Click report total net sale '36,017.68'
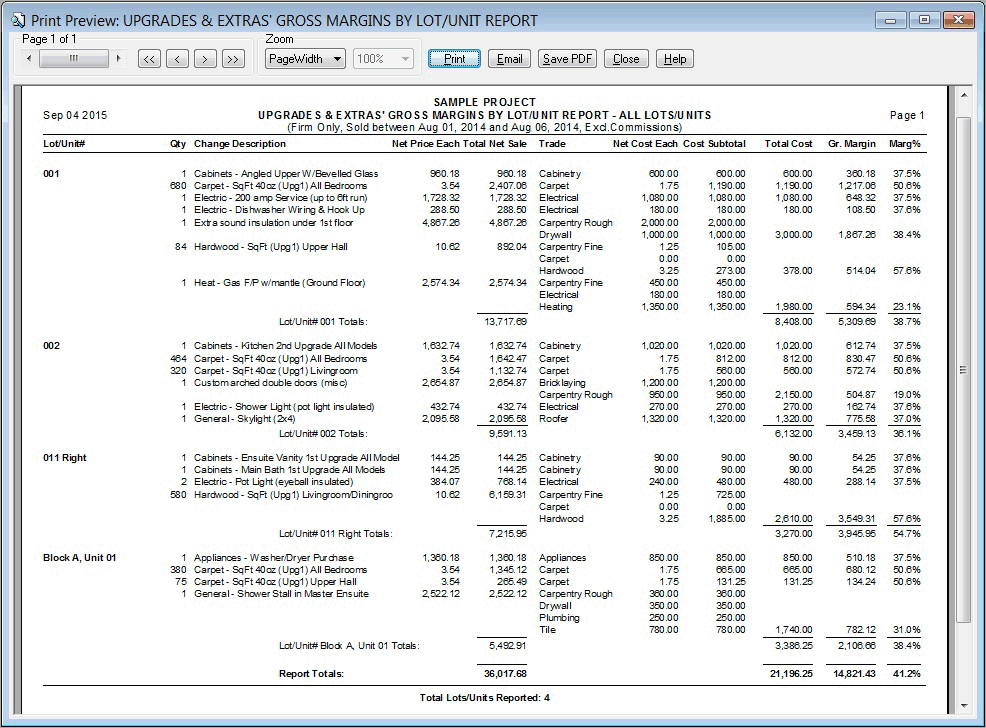This screenshot has height=728, width=986. coord(506,674)
